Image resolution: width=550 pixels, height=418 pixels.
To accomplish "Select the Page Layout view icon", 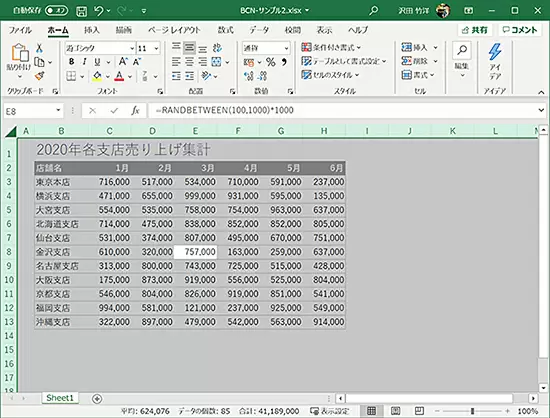I will (395, 411).
